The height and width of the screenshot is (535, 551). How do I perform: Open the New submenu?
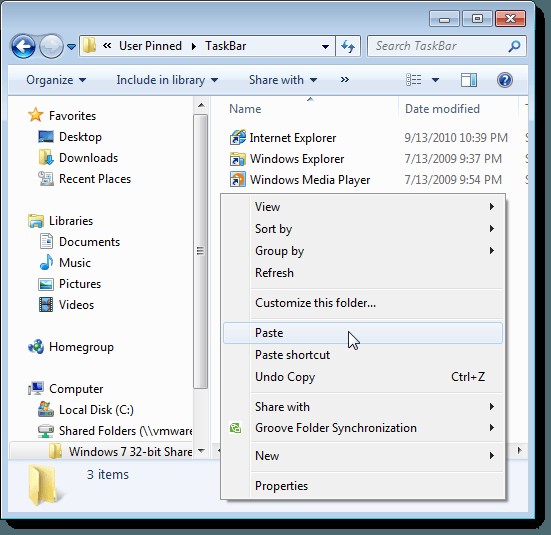click(x=363, y=456)
